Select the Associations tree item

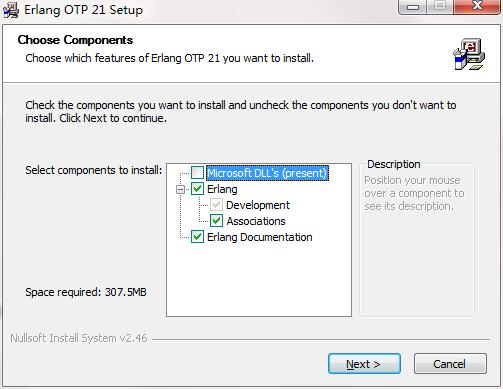pos(256,221)
